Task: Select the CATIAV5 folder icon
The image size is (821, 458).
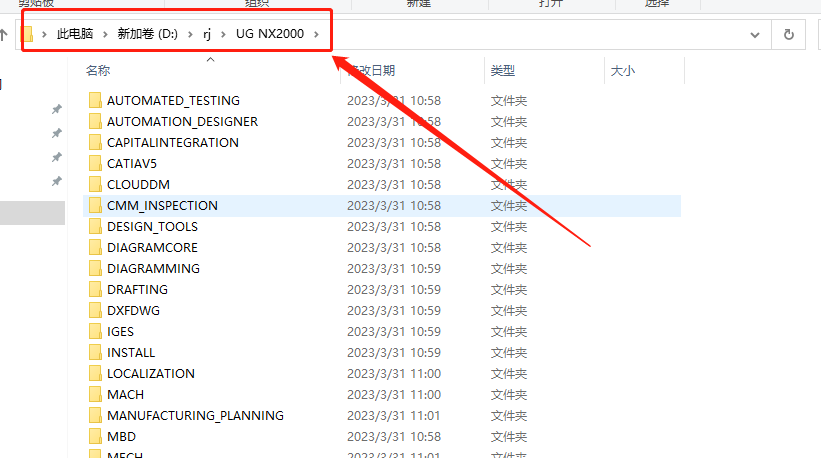Action: pyautogui.click(x=95, y=163)
